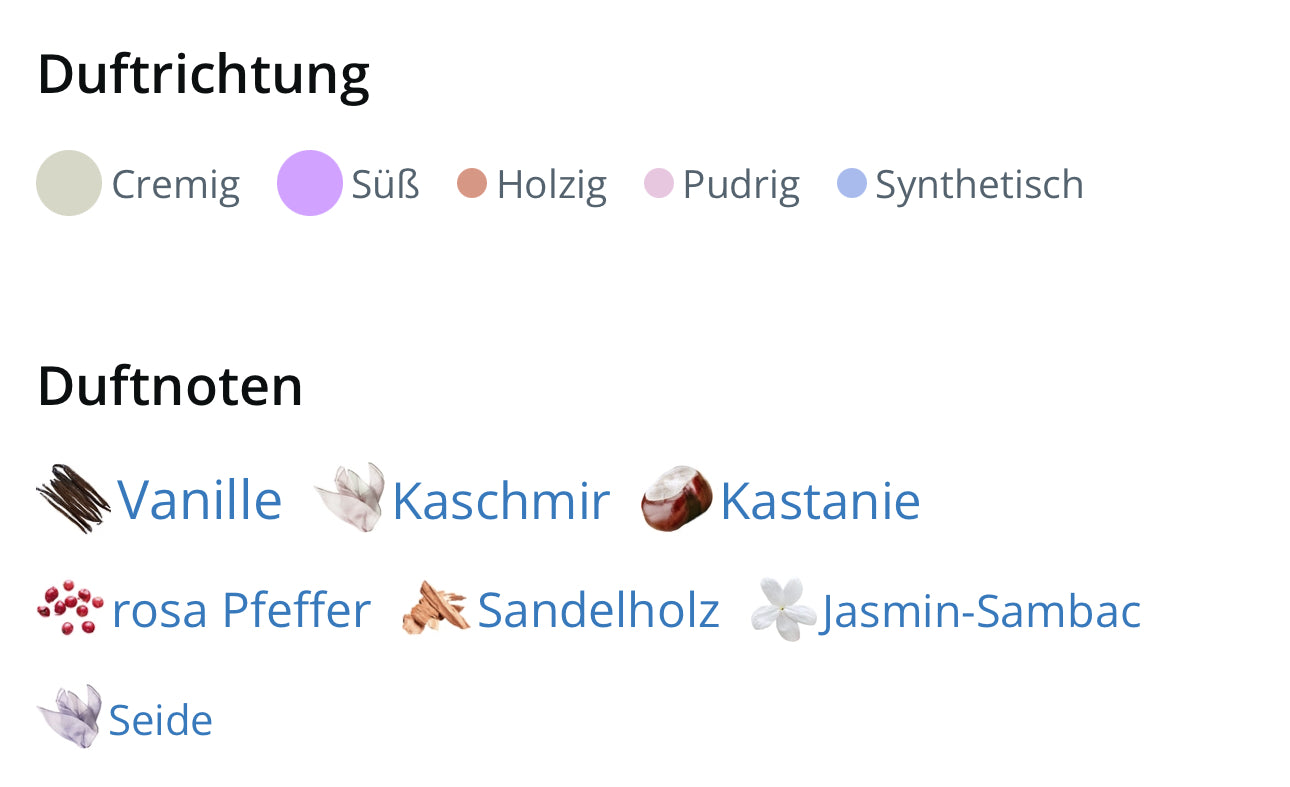Click the white jasmine flower icon

783,609
